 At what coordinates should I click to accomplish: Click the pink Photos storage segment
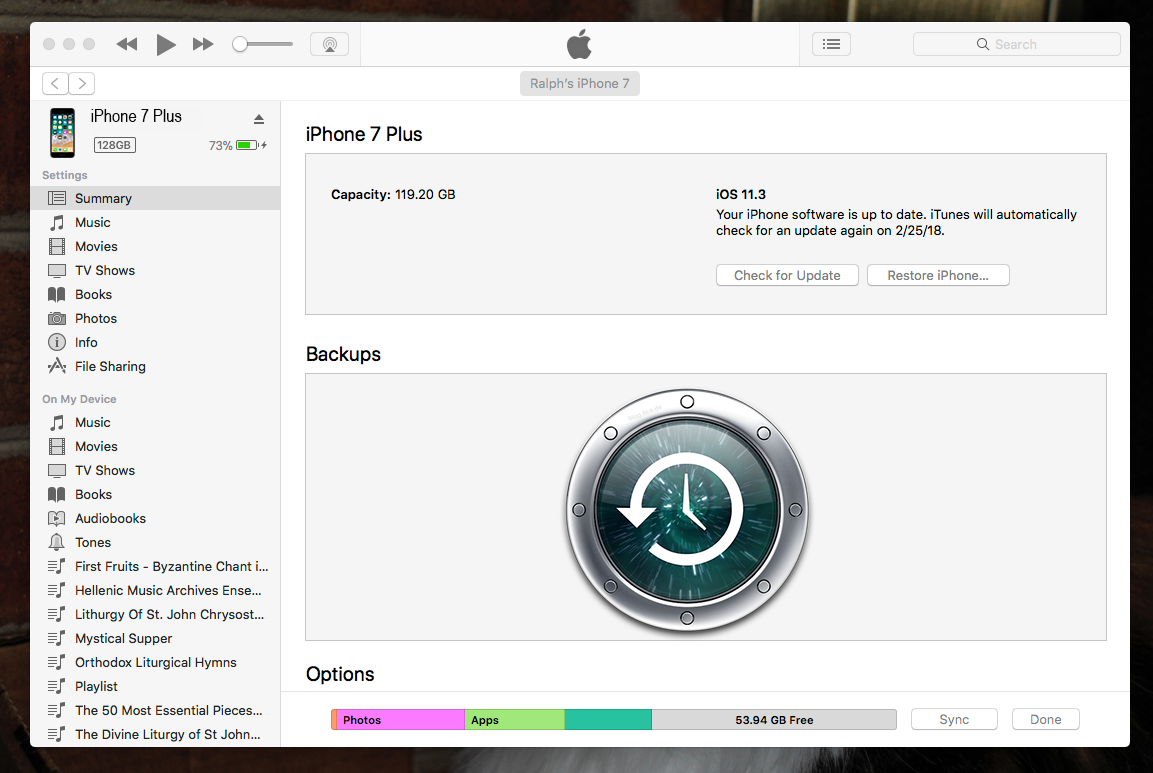tap(401, 720)
